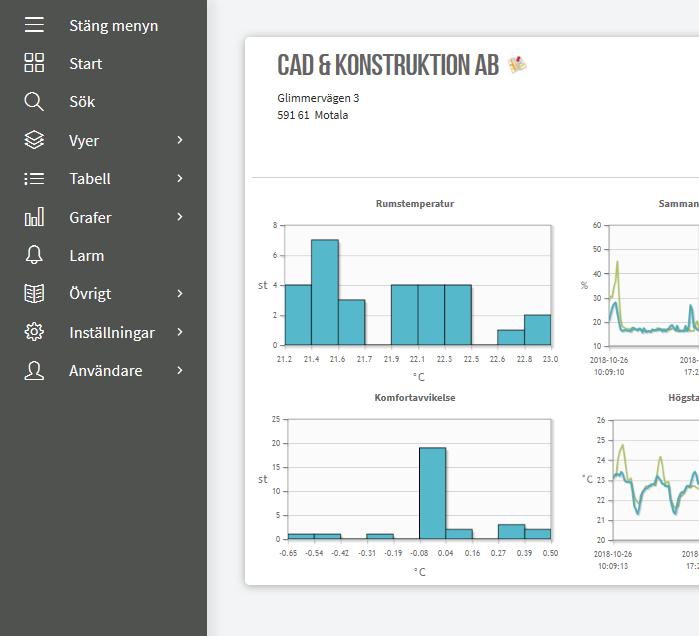Screen dimensions: 699x636
Task: Select the Grafer menu item
Action: (x=90, y=217)
